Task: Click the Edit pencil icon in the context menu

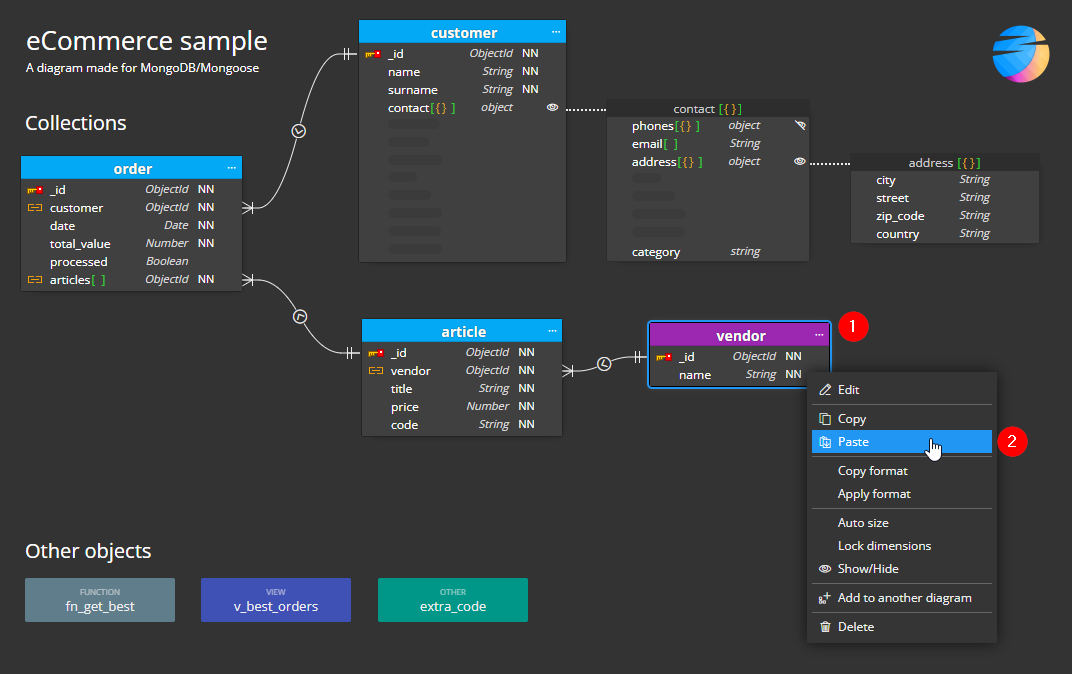Action: 824,389
